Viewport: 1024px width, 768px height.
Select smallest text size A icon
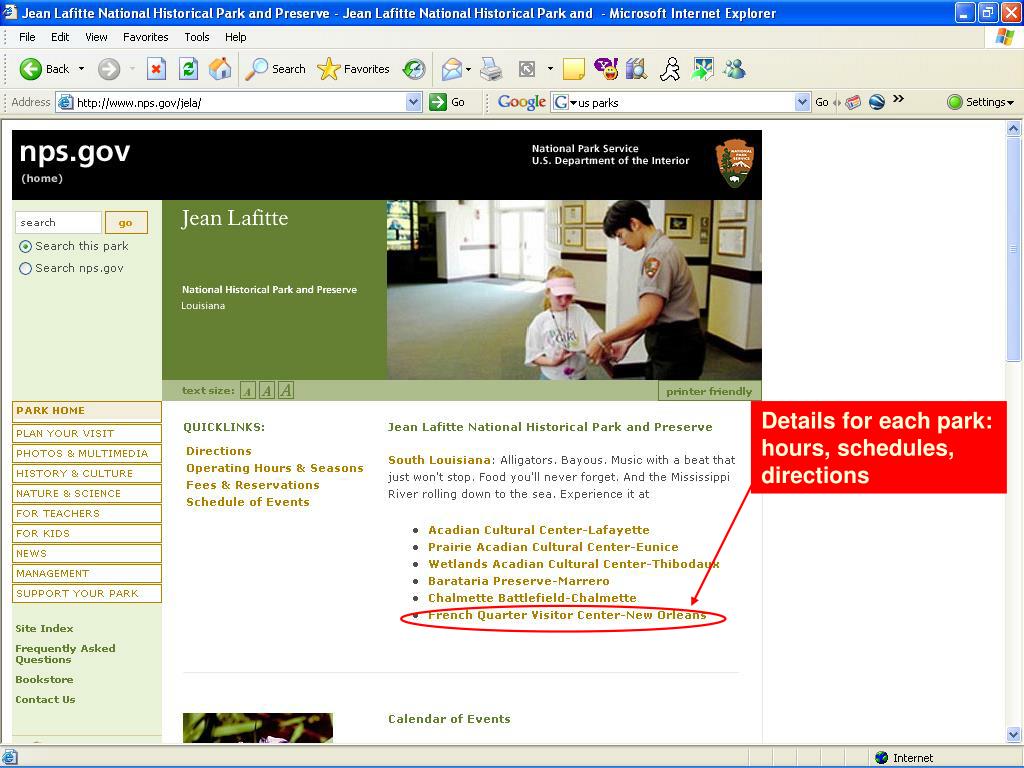(x=248, y=391)
